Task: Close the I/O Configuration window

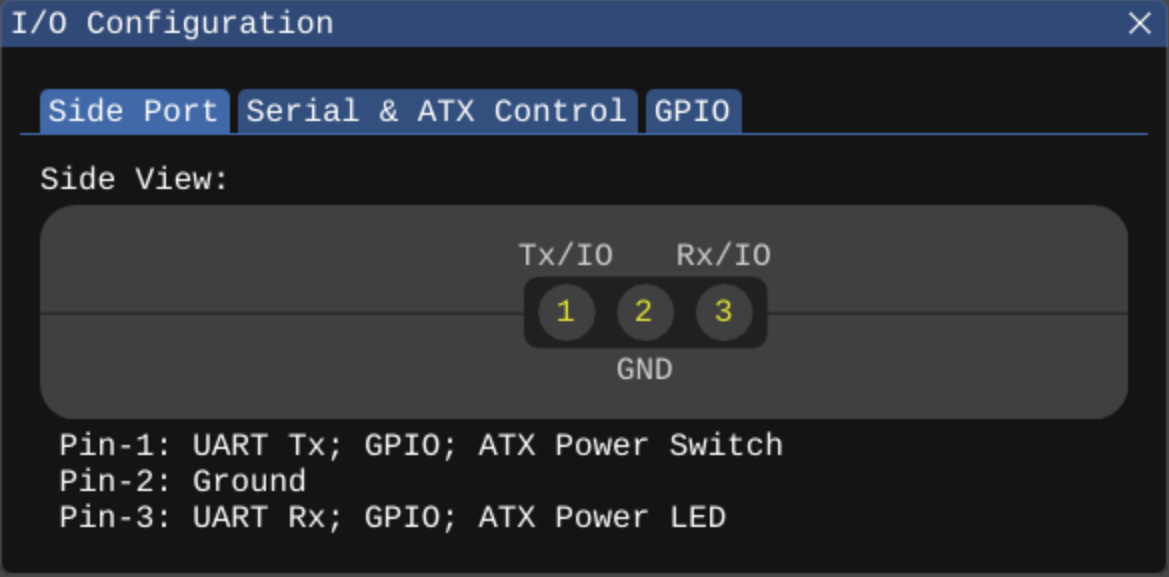Action: click(1140, 23)
